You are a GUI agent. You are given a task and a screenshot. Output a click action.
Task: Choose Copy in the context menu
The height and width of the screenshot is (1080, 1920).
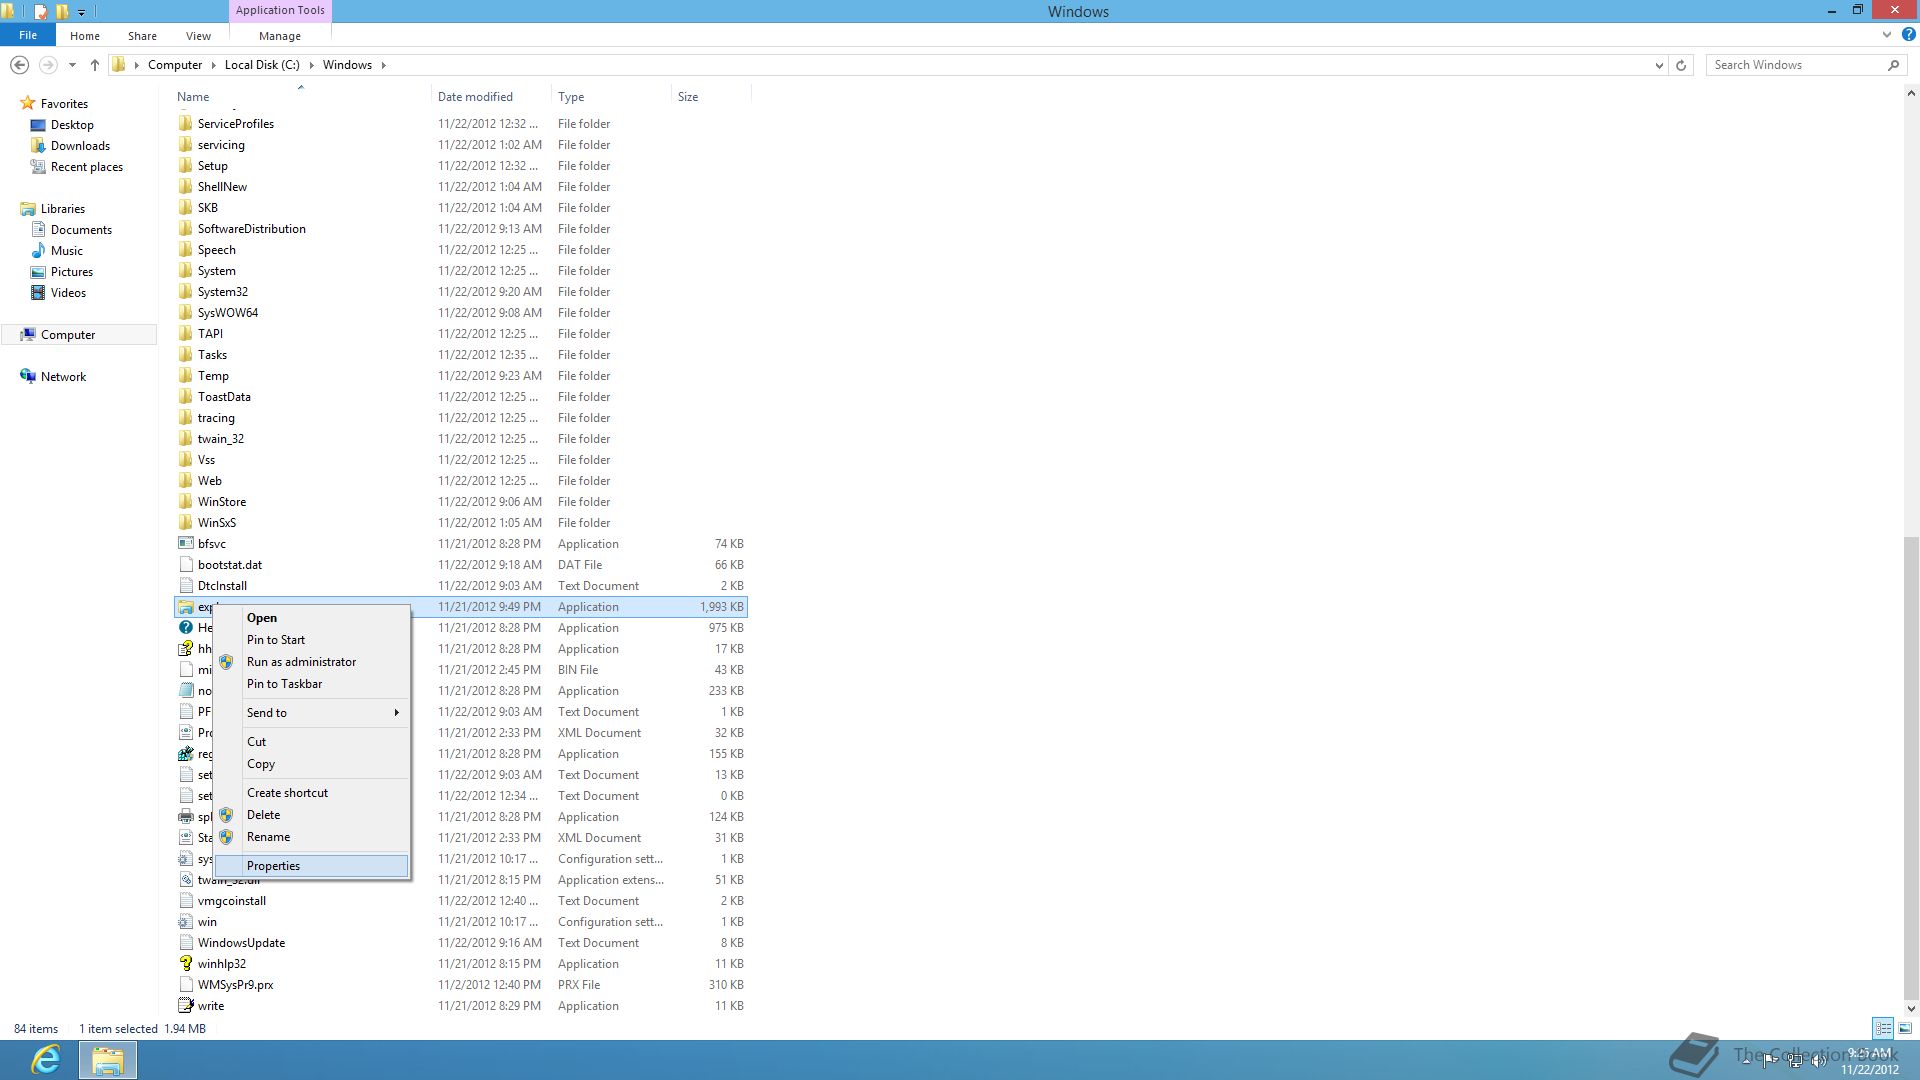[x=312, y=764]
